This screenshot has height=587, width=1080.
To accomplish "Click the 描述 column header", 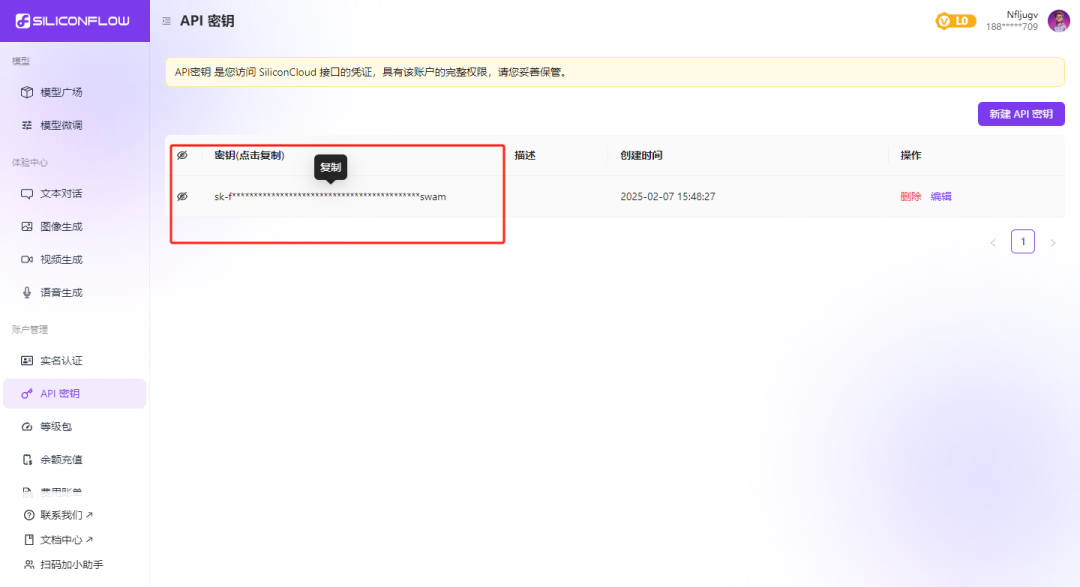I will [525, 155].
